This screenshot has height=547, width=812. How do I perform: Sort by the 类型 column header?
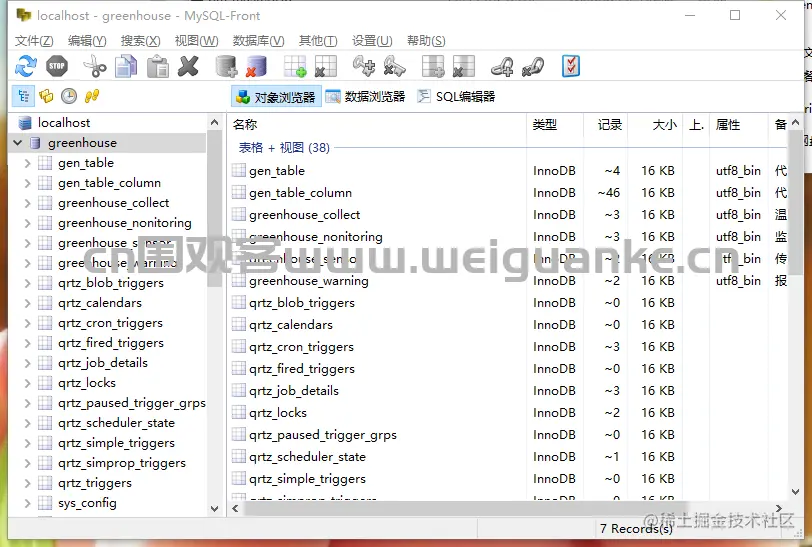tap(555, 124)
